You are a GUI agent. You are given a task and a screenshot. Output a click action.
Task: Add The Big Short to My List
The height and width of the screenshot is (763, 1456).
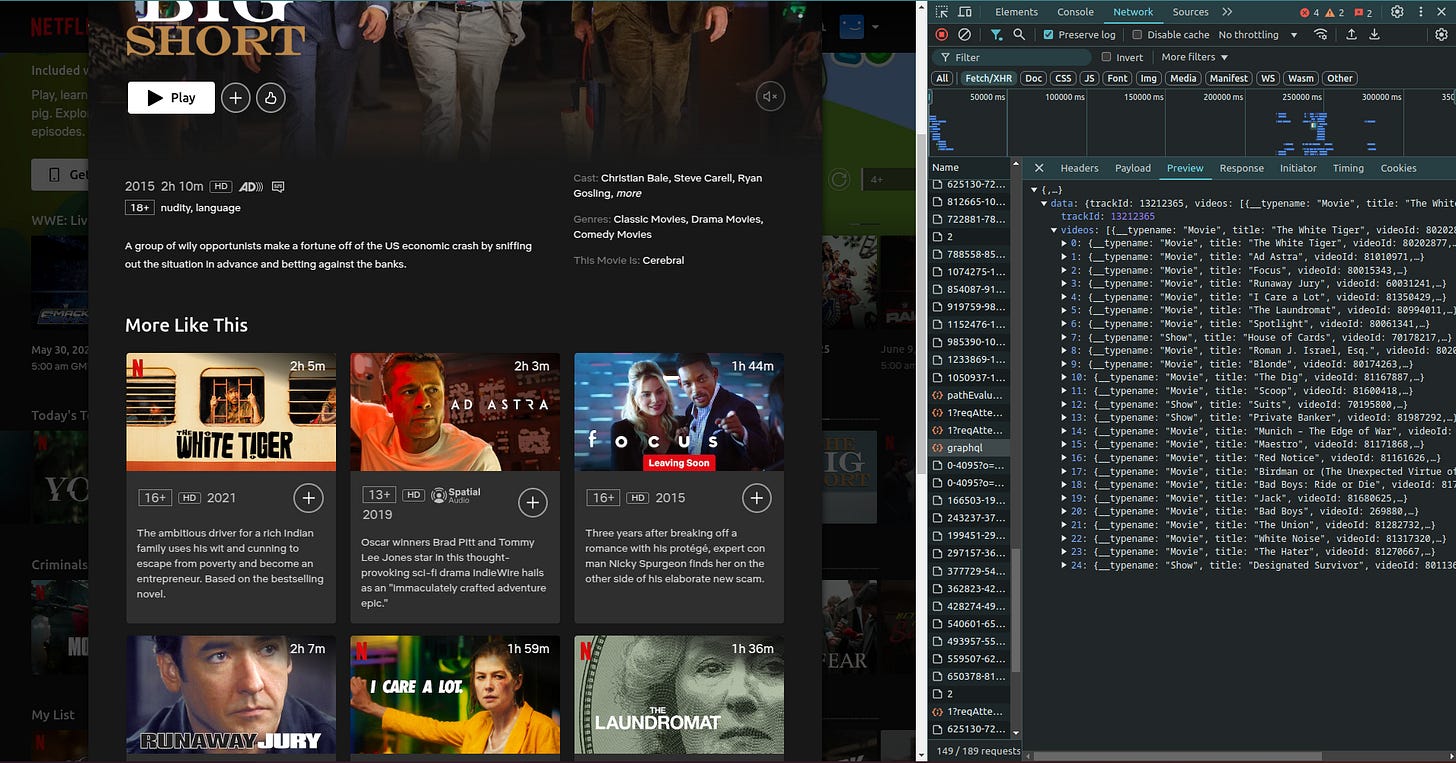[x=236, y=98]
